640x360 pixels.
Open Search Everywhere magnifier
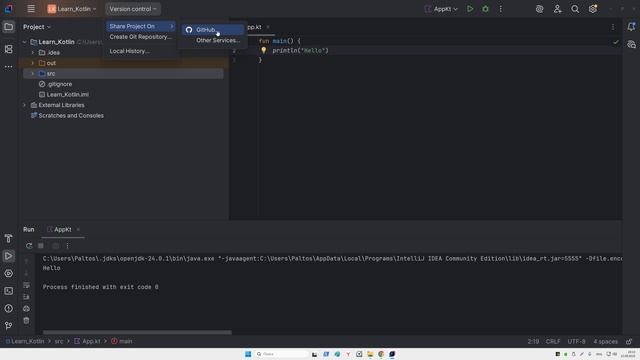575,9
